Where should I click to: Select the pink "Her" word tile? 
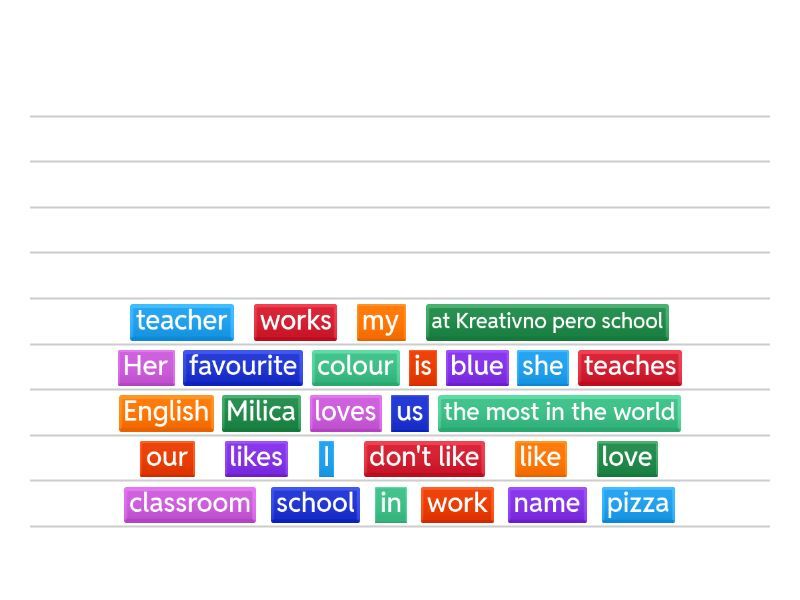(x=146, y=366)
